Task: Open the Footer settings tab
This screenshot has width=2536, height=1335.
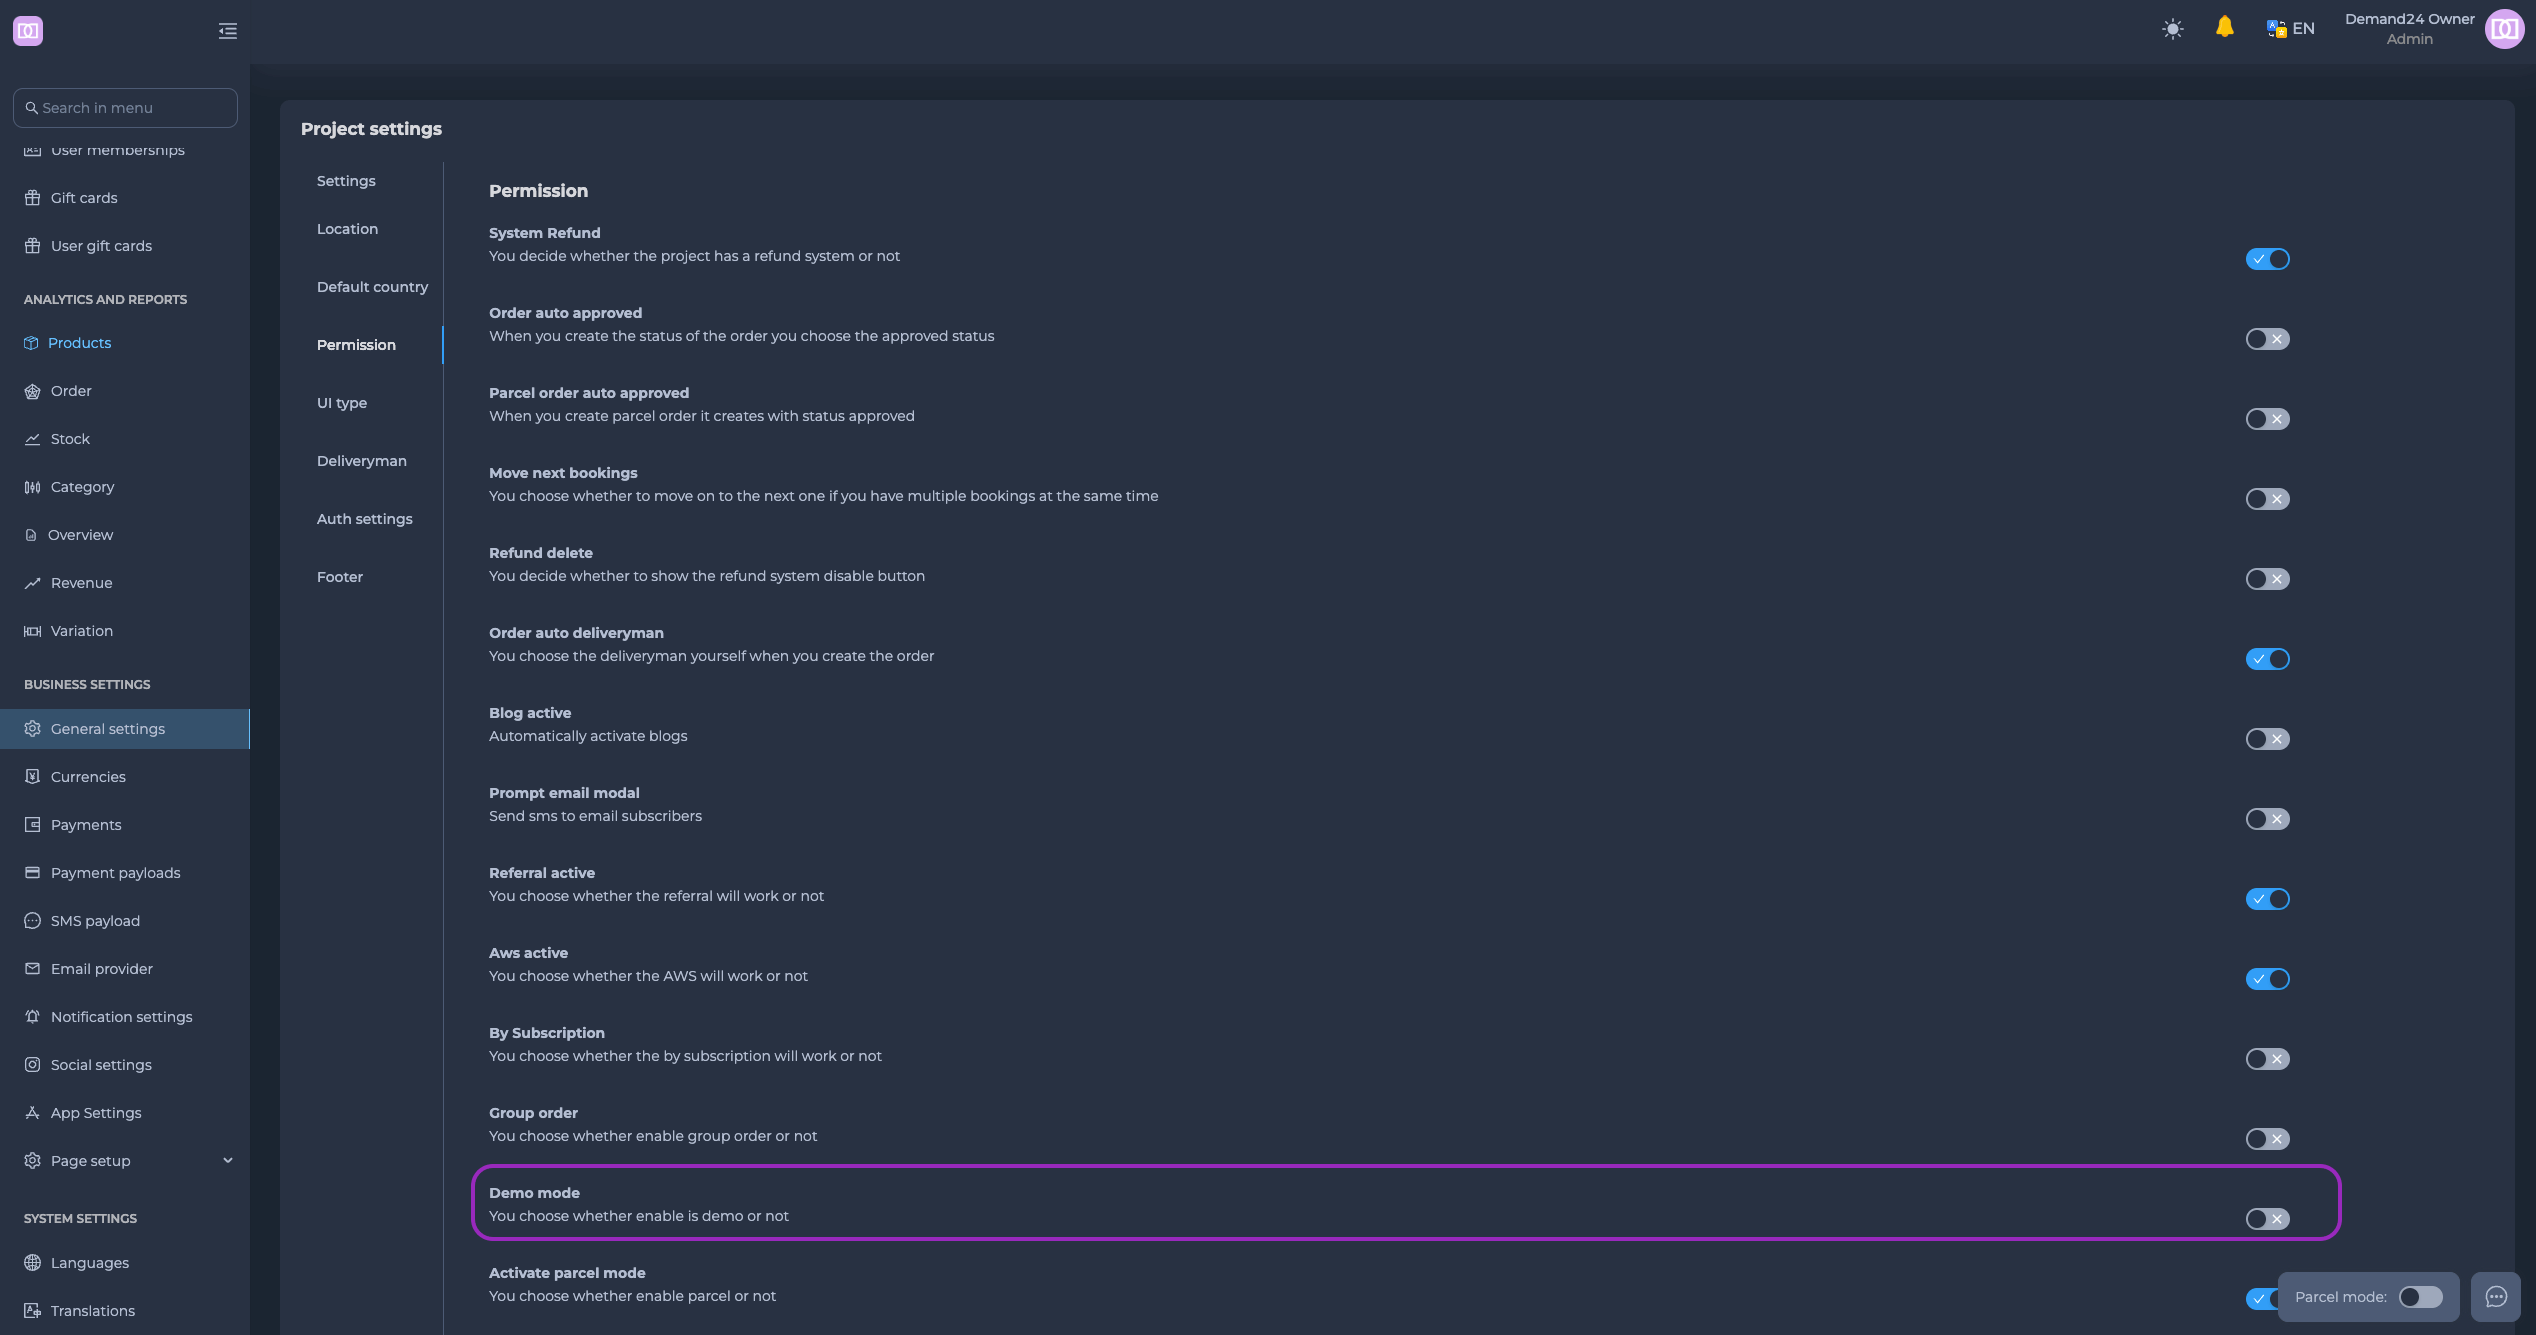Action: (x=340, y=577)
